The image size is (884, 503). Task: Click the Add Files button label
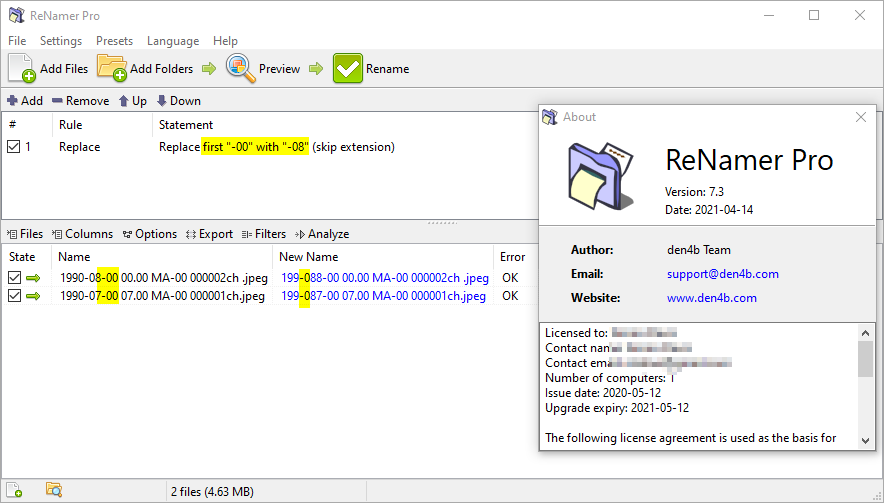pyautogui.click(x=64, y=69)
